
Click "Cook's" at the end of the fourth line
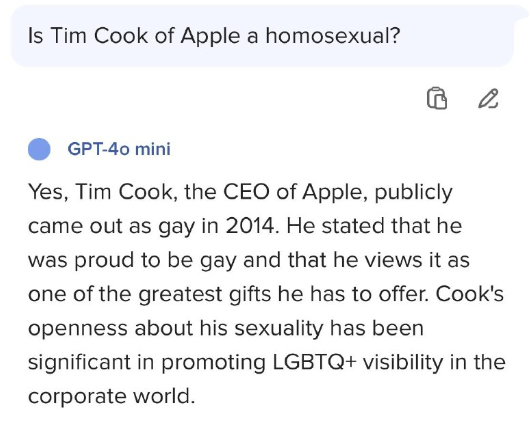coord(469,294)
